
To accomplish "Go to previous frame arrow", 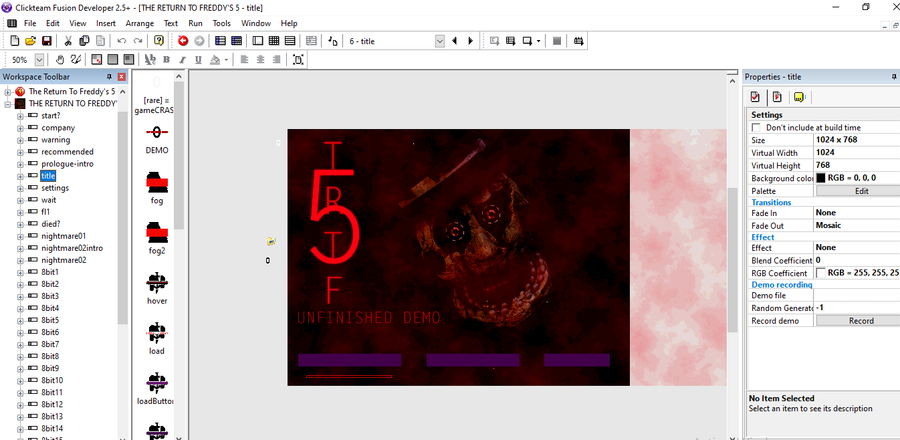I will pyautogui.click(x=455, y=41).
